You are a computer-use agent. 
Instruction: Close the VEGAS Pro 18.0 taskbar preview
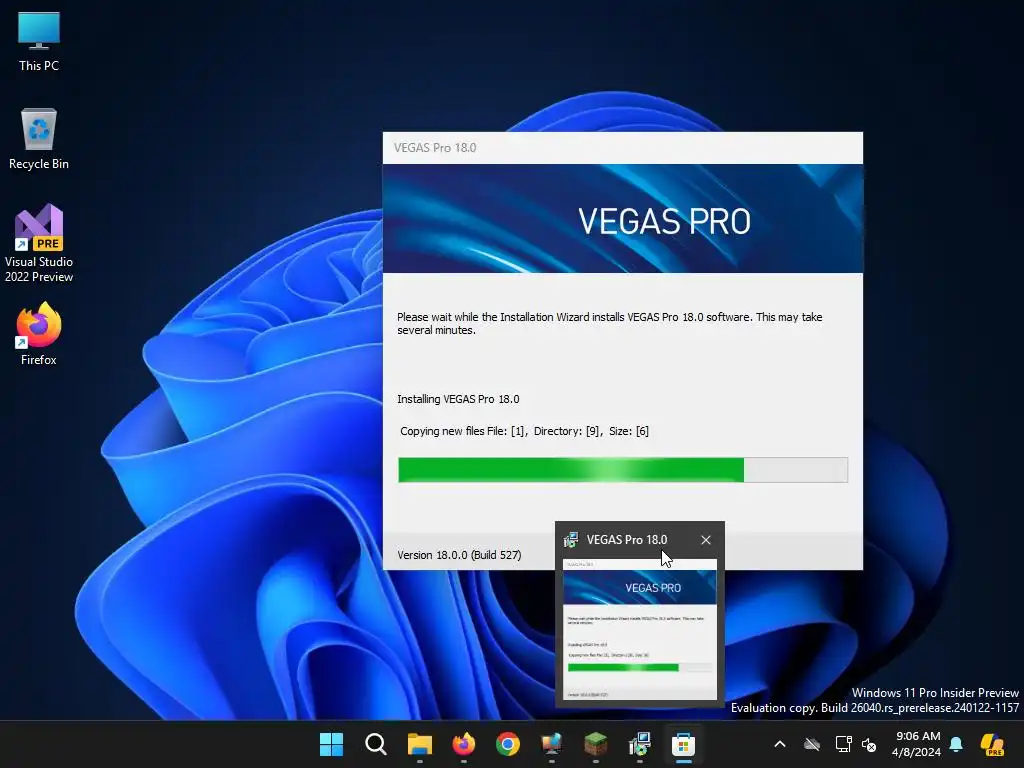pos(705,540)
